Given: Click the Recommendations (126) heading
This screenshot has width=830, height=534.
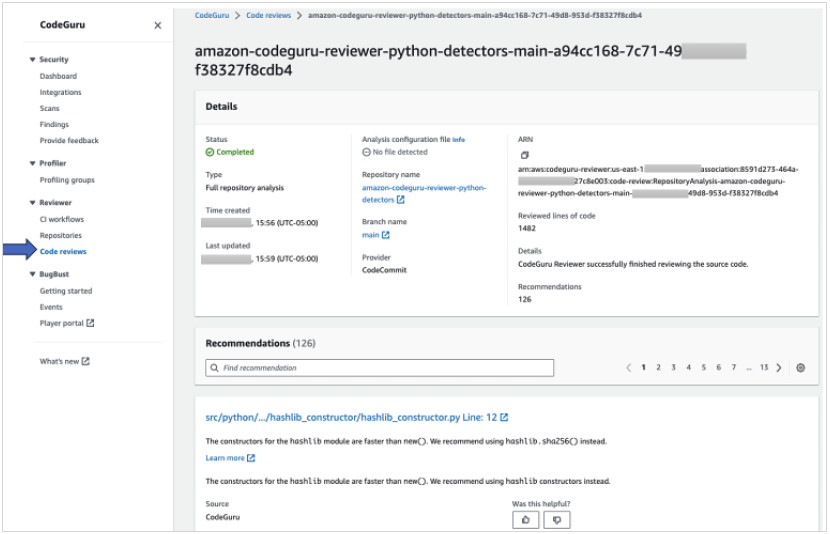Looking at the screenshot, I should click(260, 343).
